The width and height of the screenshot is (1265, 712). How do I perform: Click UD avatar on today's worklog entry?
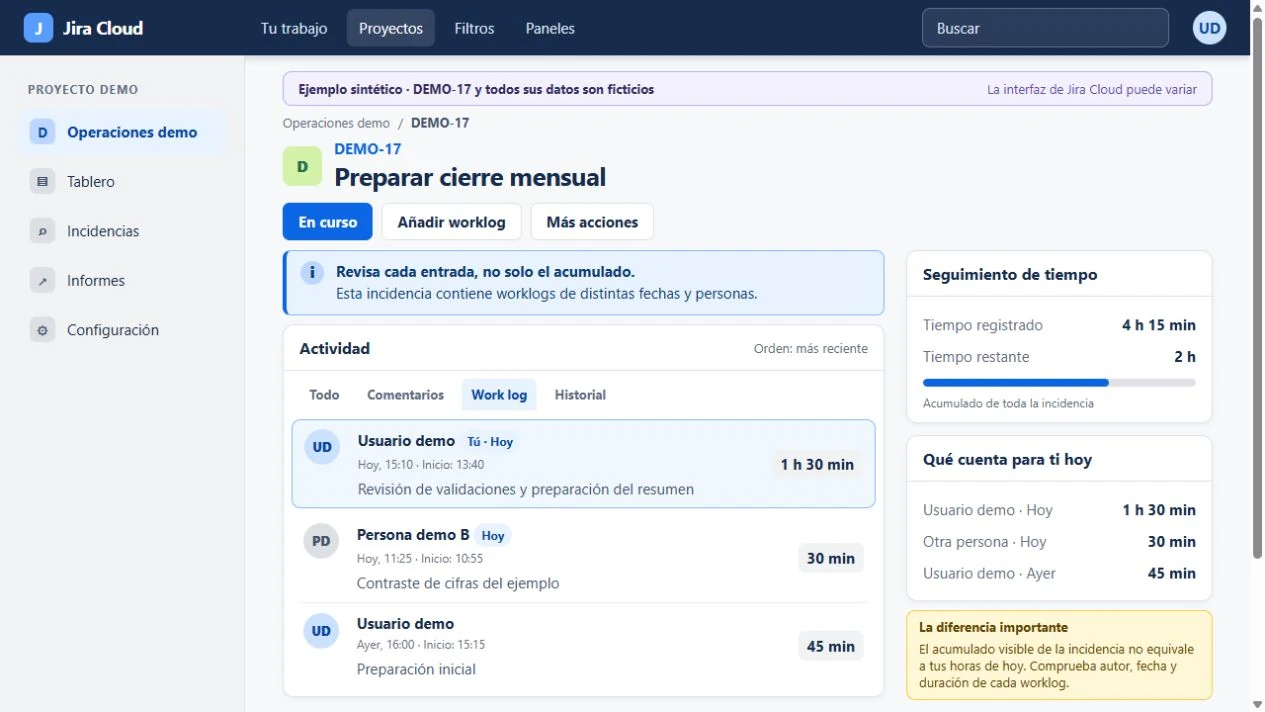(x=322, y=447)
